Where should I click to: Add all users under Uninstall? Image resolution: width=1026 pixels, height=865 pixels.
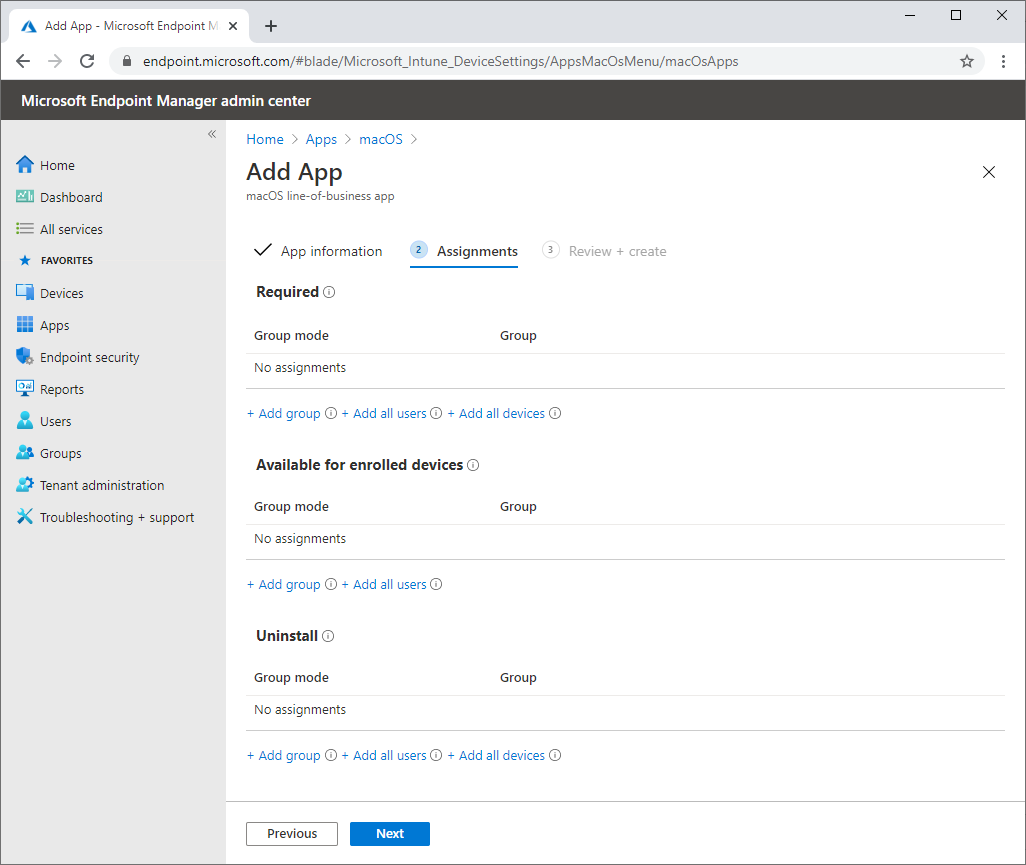point(384,755)
